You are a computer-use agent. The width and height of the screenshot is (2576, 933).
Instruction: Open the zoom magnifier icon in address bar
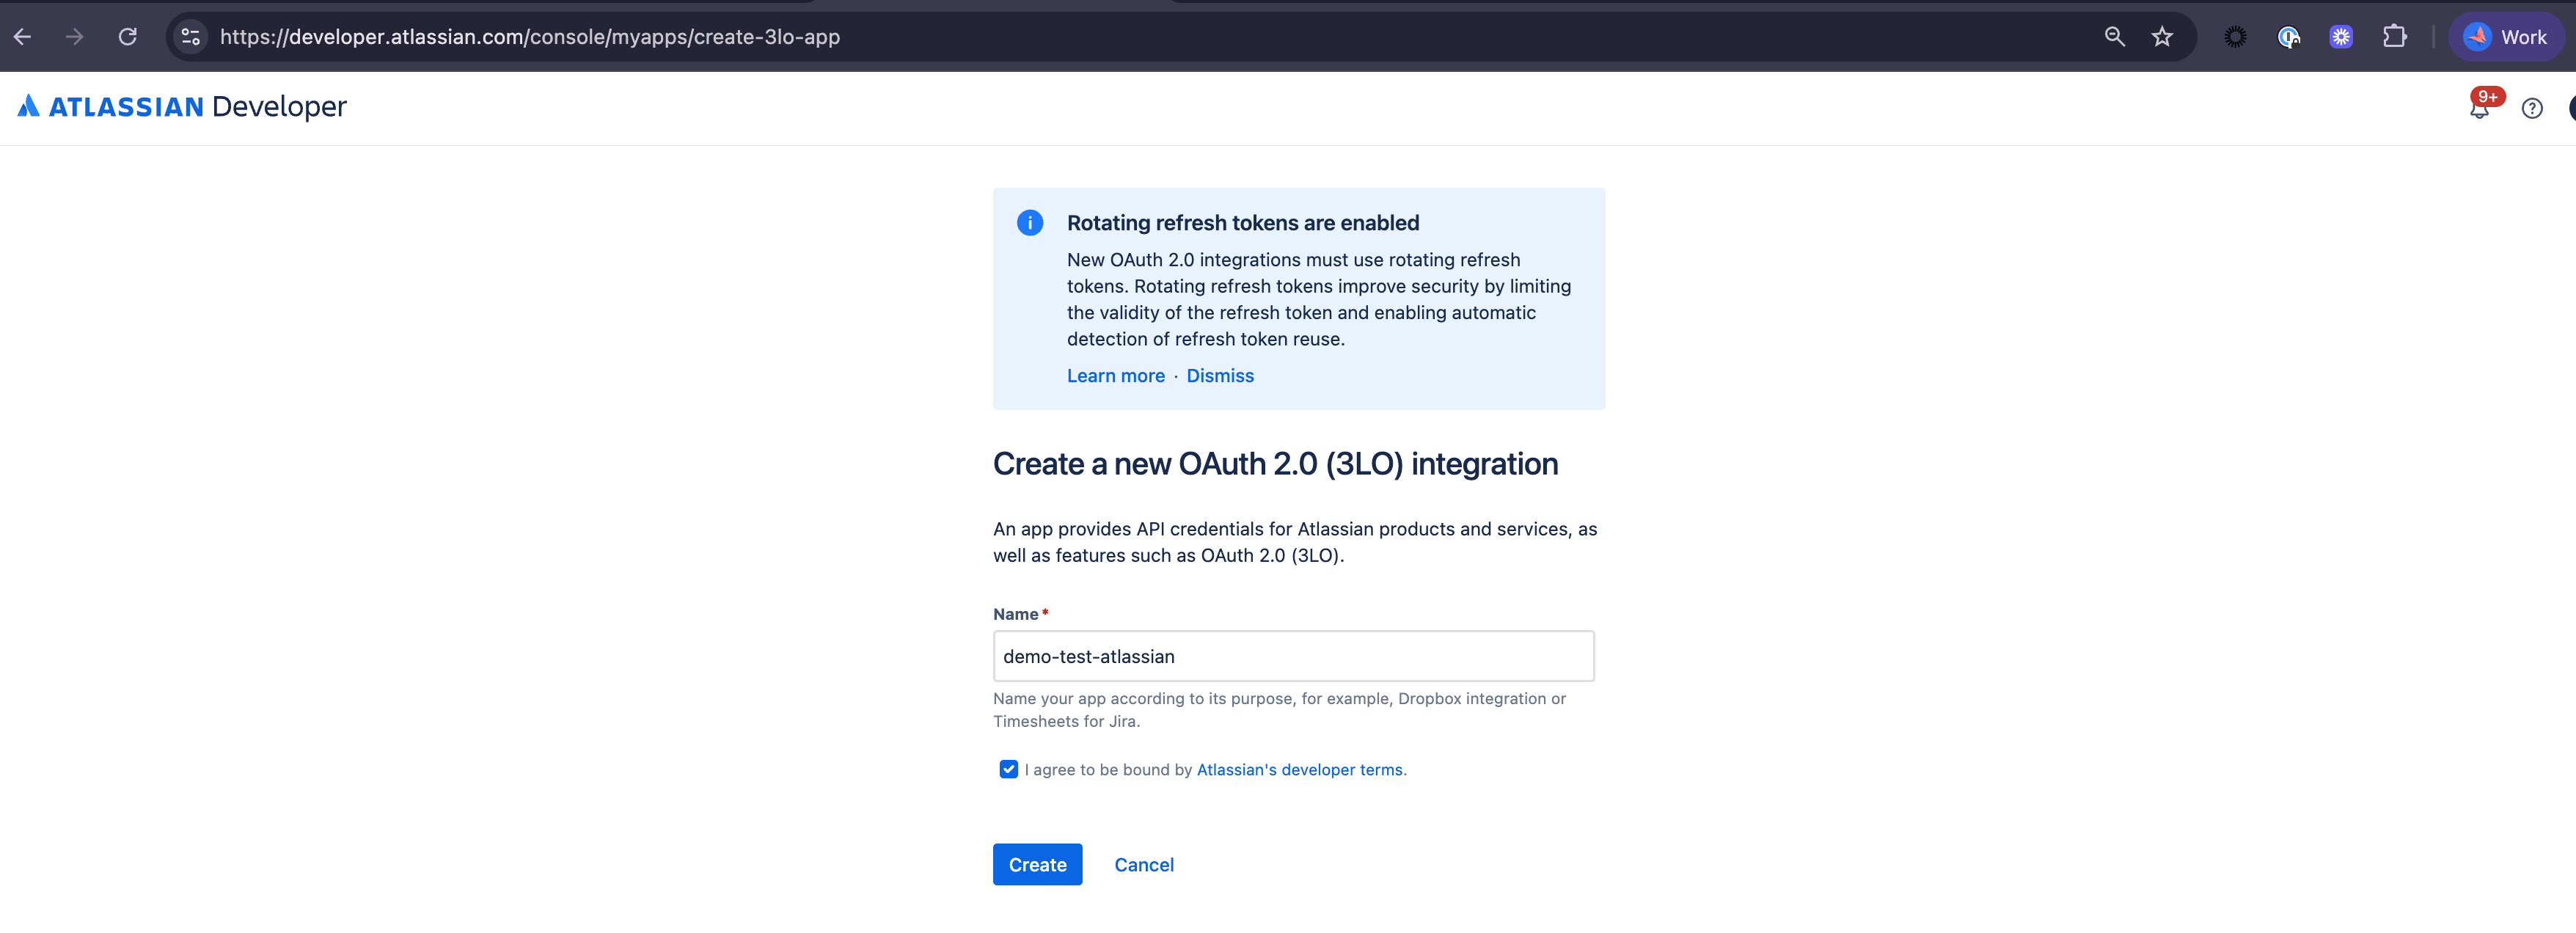tap(2114, 37)
